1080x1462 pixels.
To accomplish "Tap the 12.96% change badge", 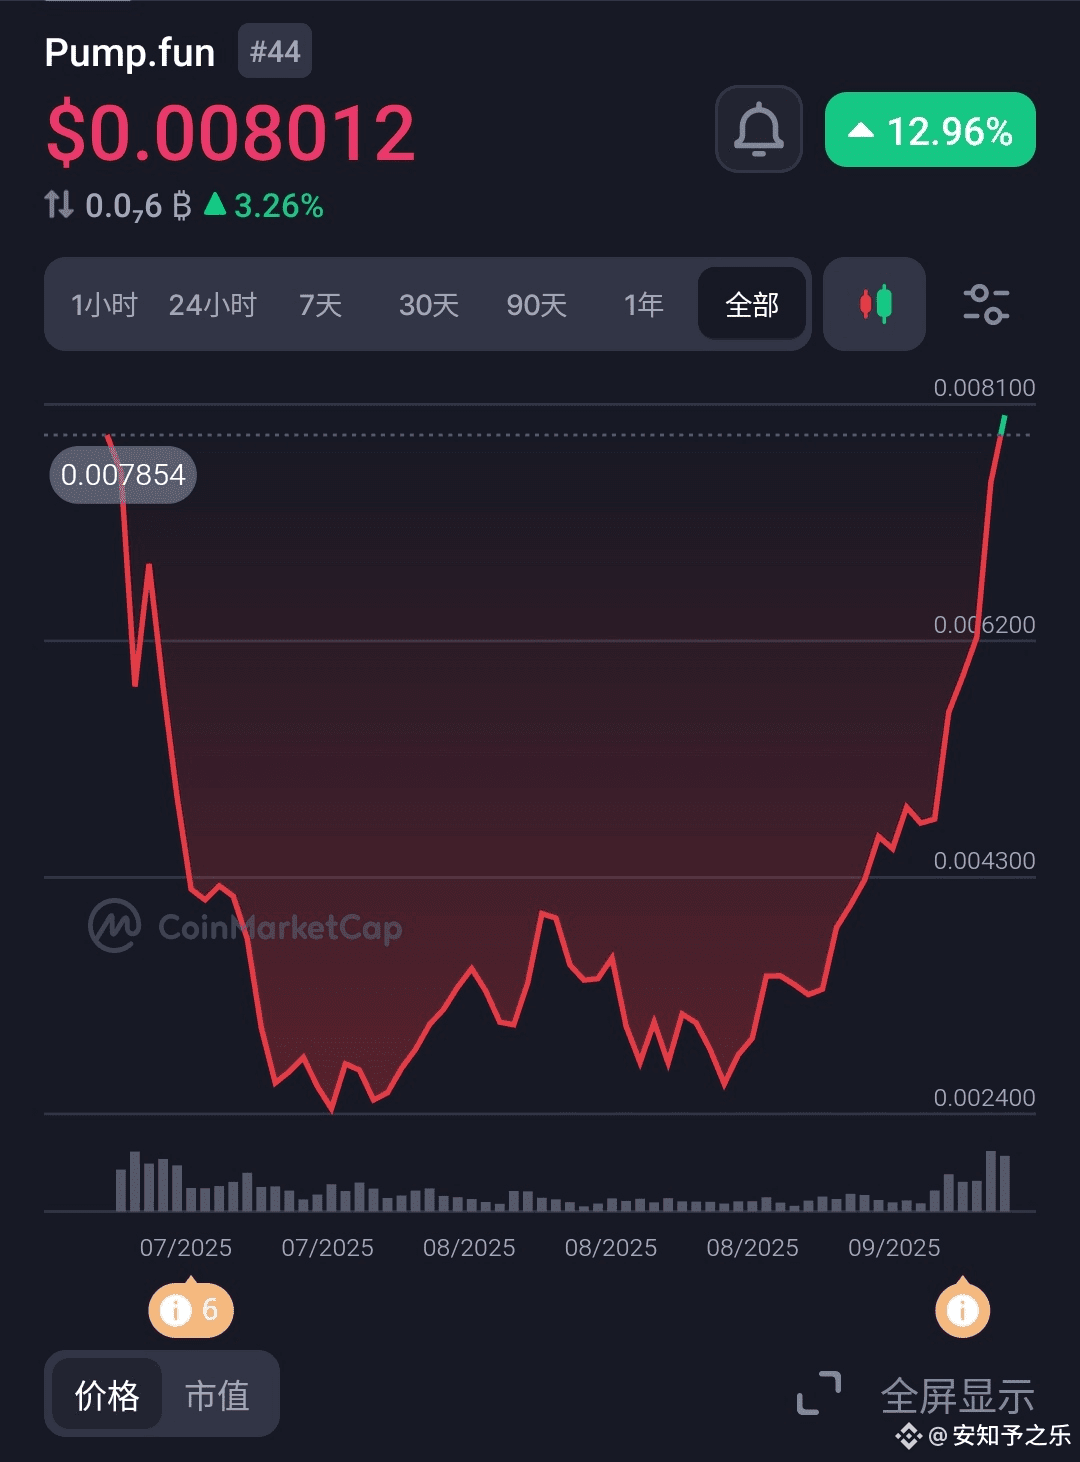I will tap(930, 130).
